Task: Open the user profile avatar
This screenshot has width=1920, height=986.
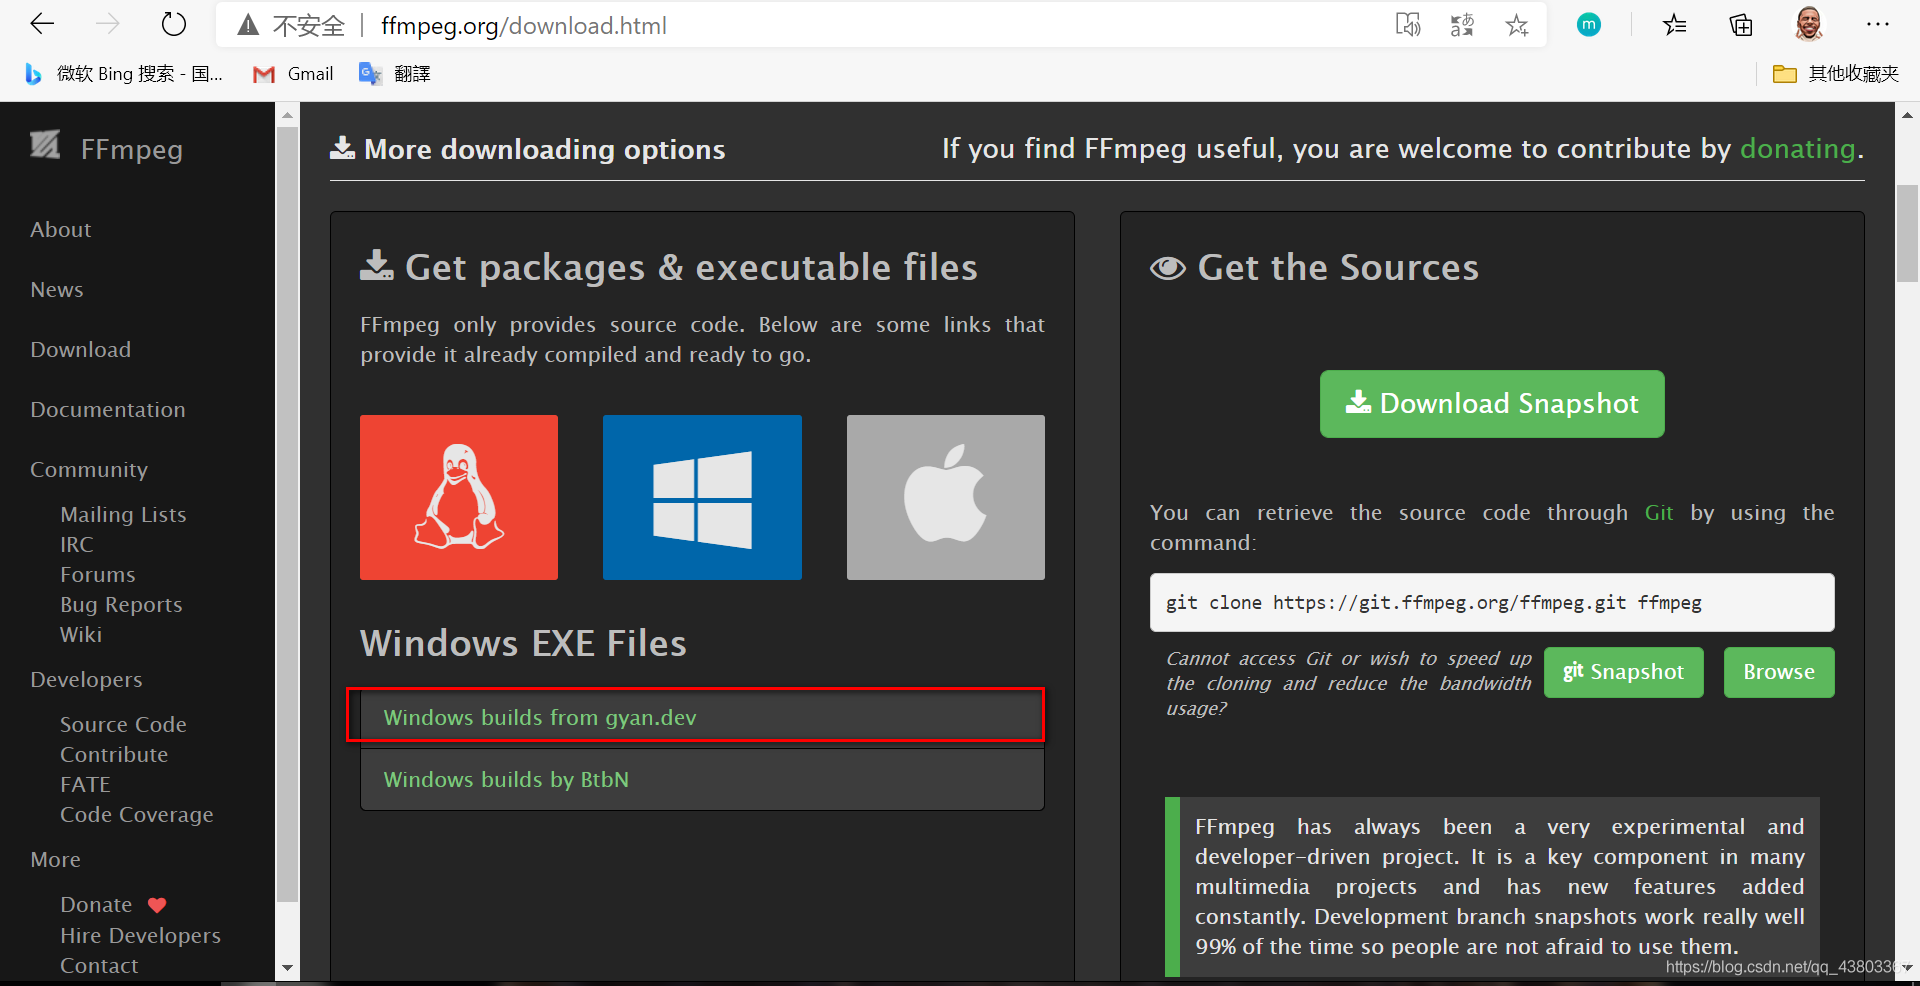Action: [1808, 25]
